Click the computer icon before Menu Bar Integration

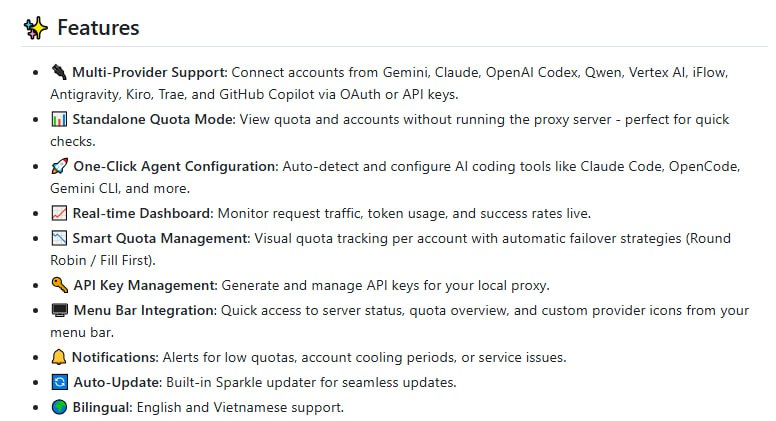58,311
